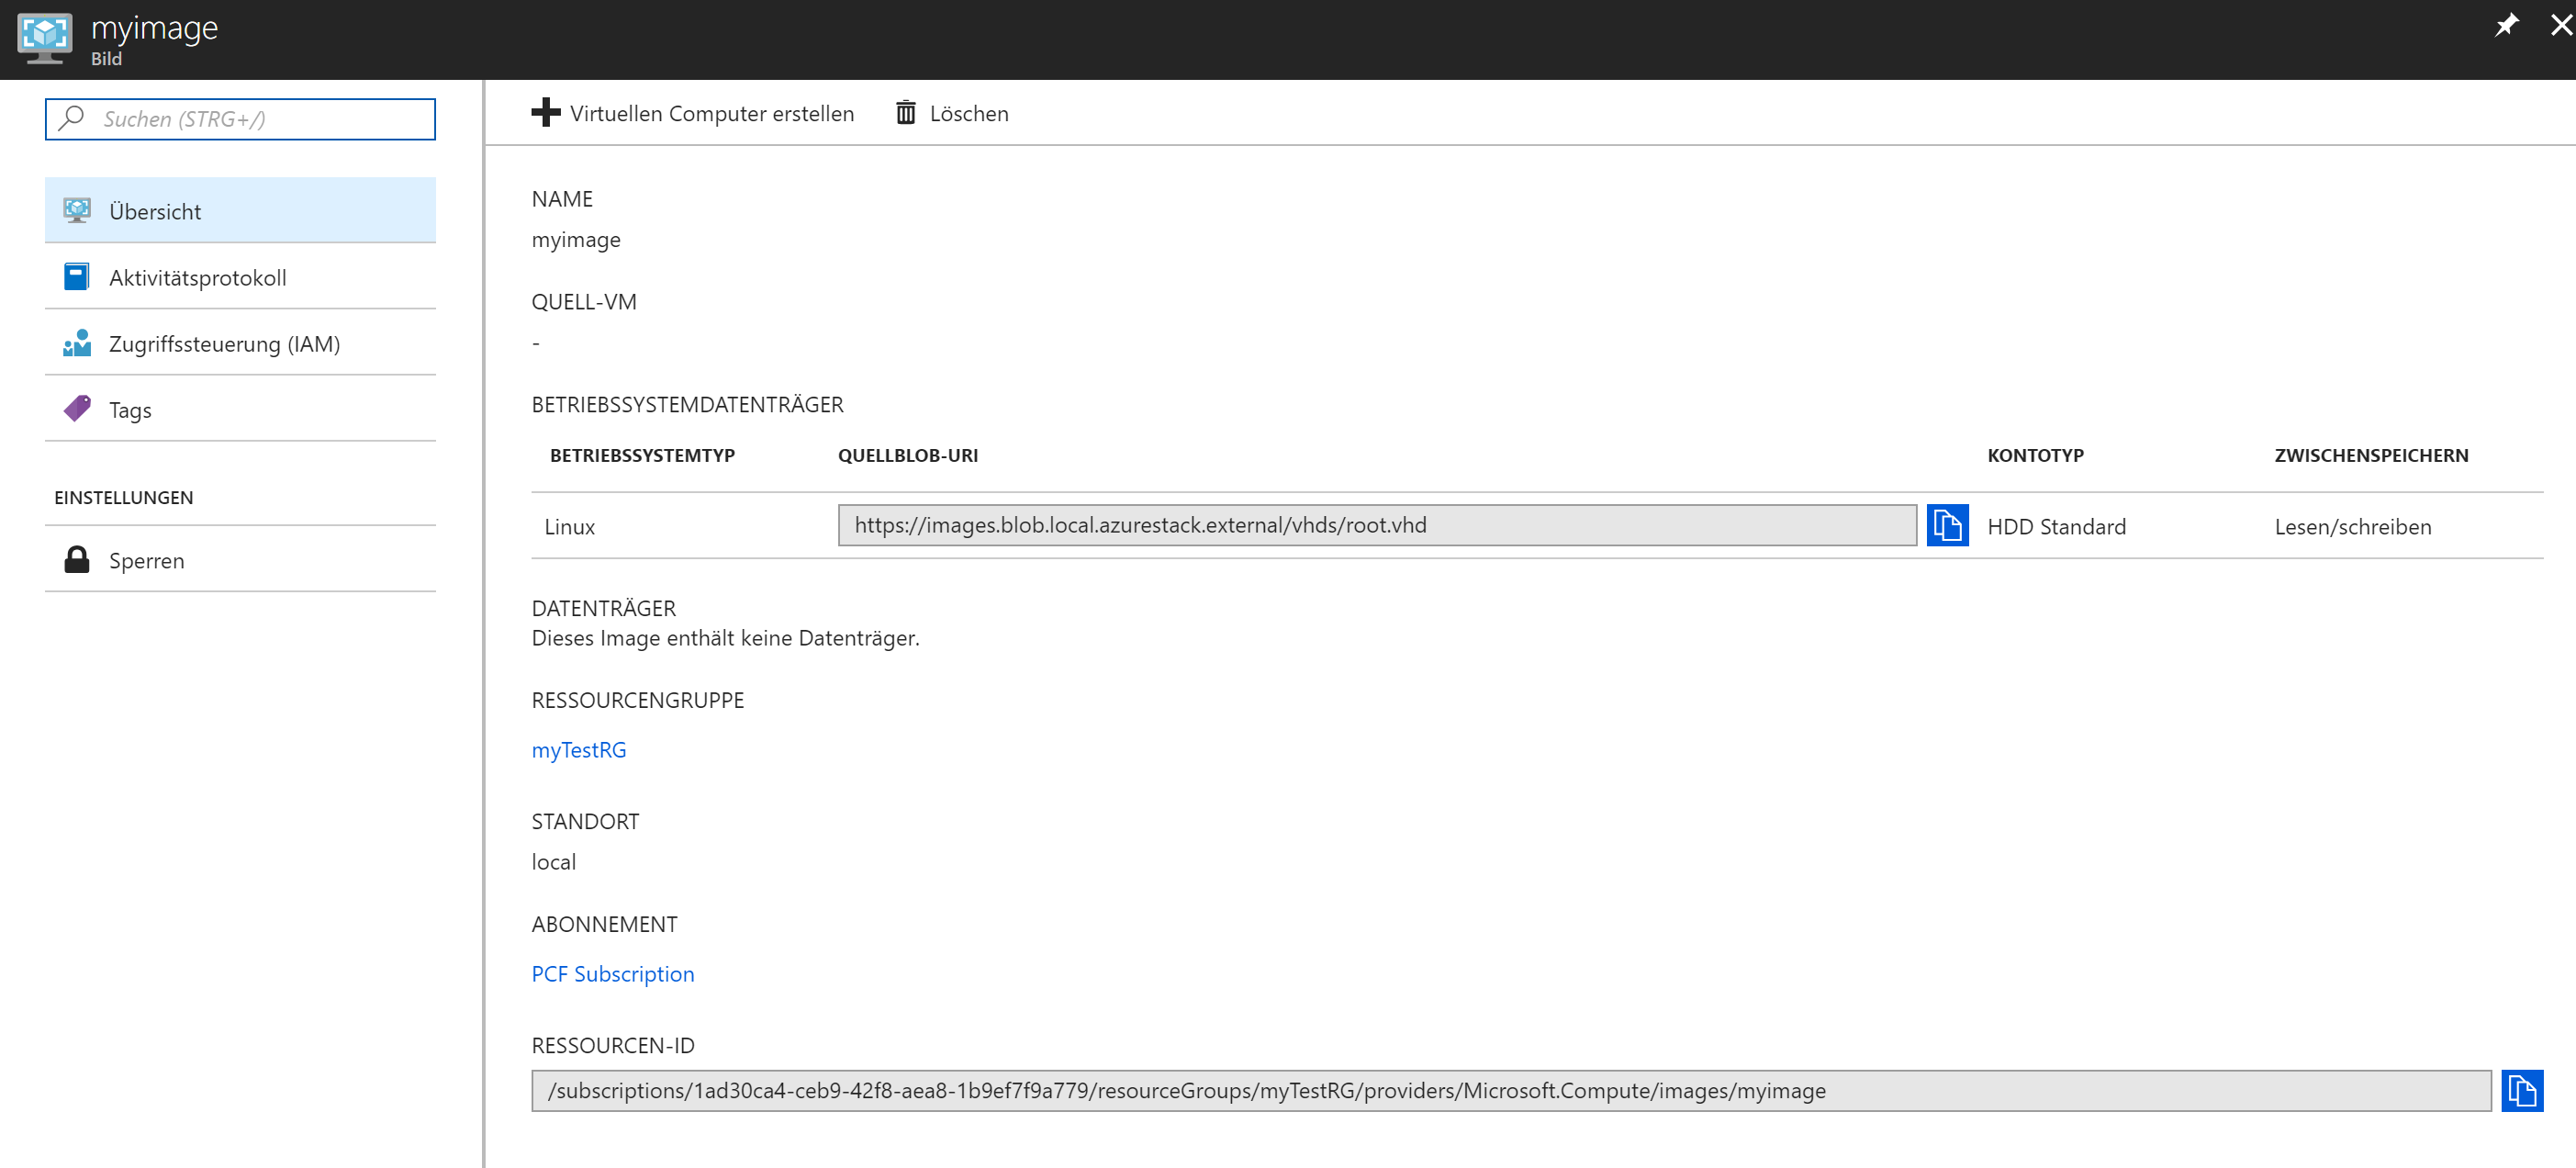2576x1168 pixels.
Task: Click the myimage title in header
Action: pyautogui.click(x=154, y=28)
